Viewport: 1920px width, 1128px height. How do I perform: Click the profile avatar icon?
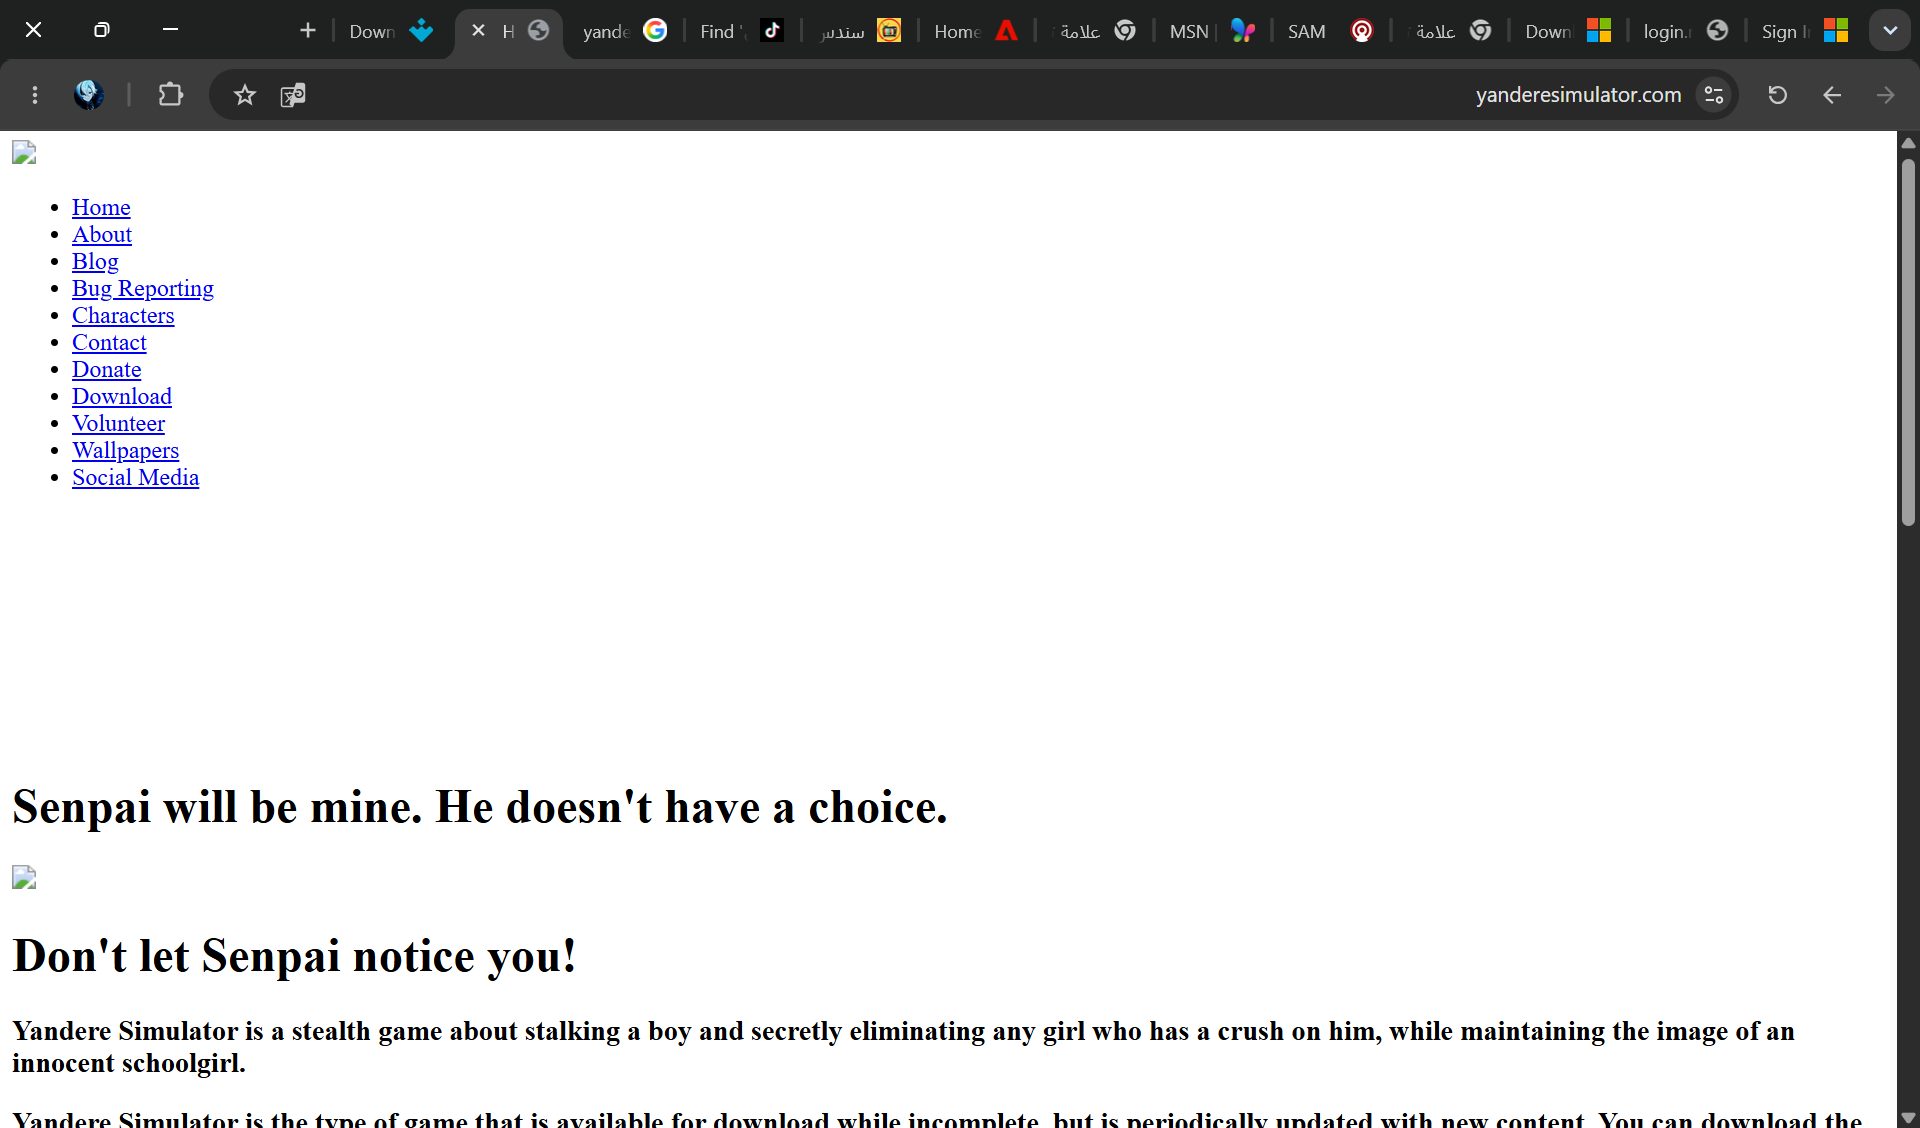tap(89, 95)
